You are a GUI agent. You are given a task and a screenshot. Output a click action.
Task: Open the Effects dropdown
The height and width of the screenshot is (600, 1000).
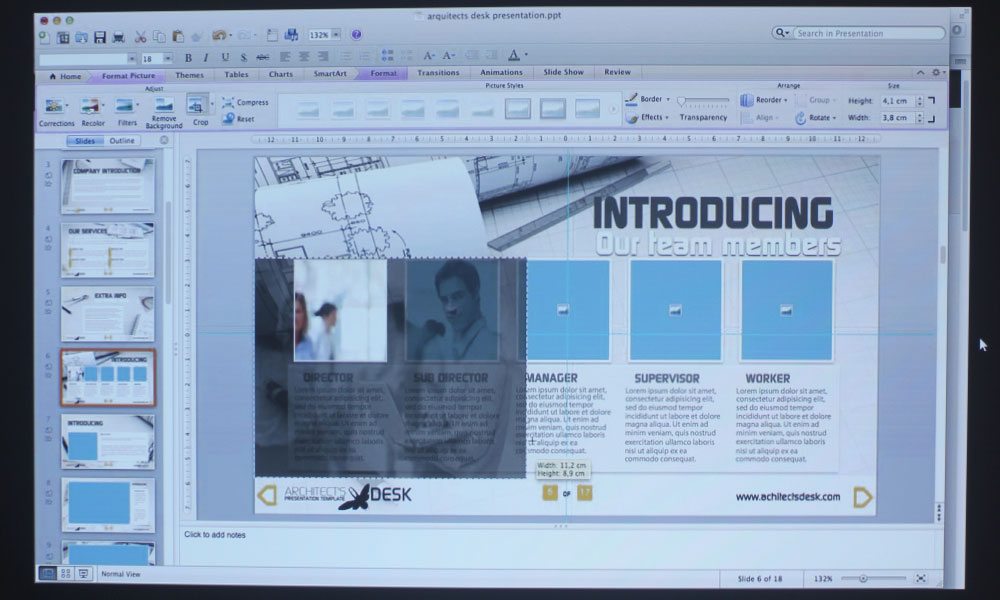click(x=647, y=117)
